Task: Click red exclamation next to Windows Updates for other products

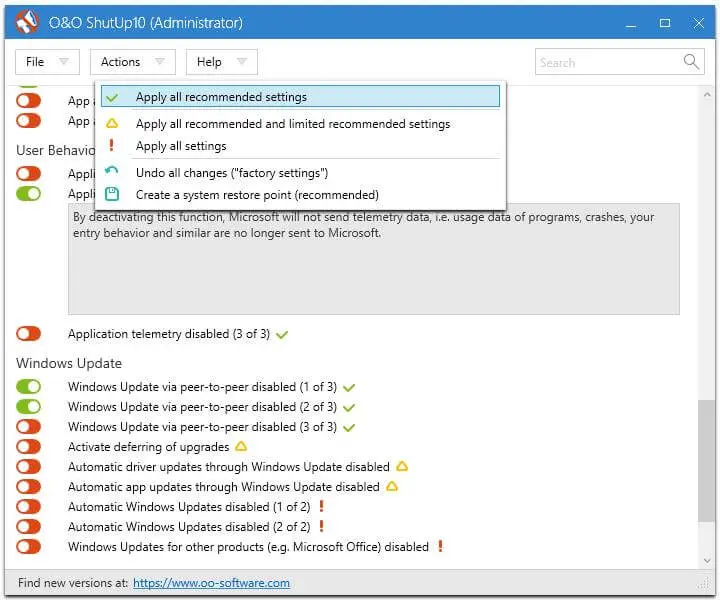Action: click(x=440, y=546)
